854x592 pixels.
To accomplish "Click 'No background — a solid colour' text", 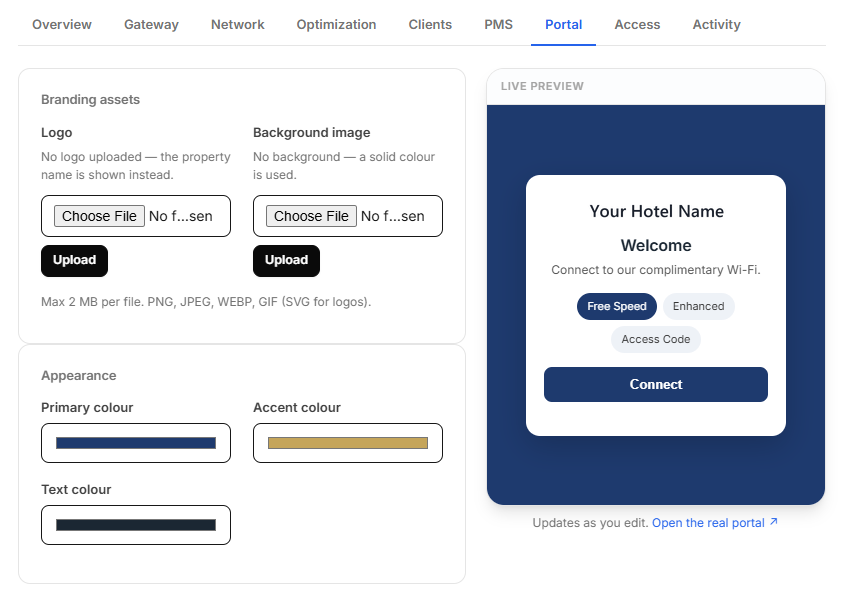I will click(x=344, y=166).
